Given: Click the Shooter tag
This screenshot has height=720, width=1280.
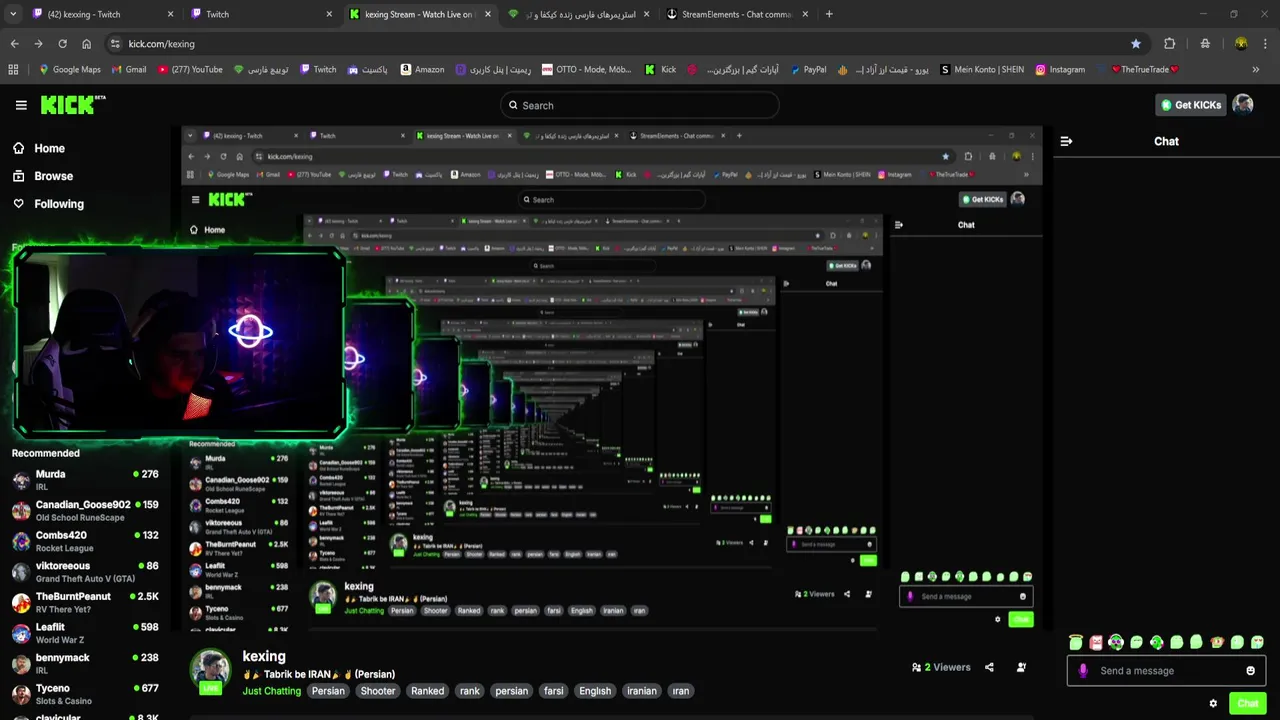Looking at the screenshot, I should (378, 691).
